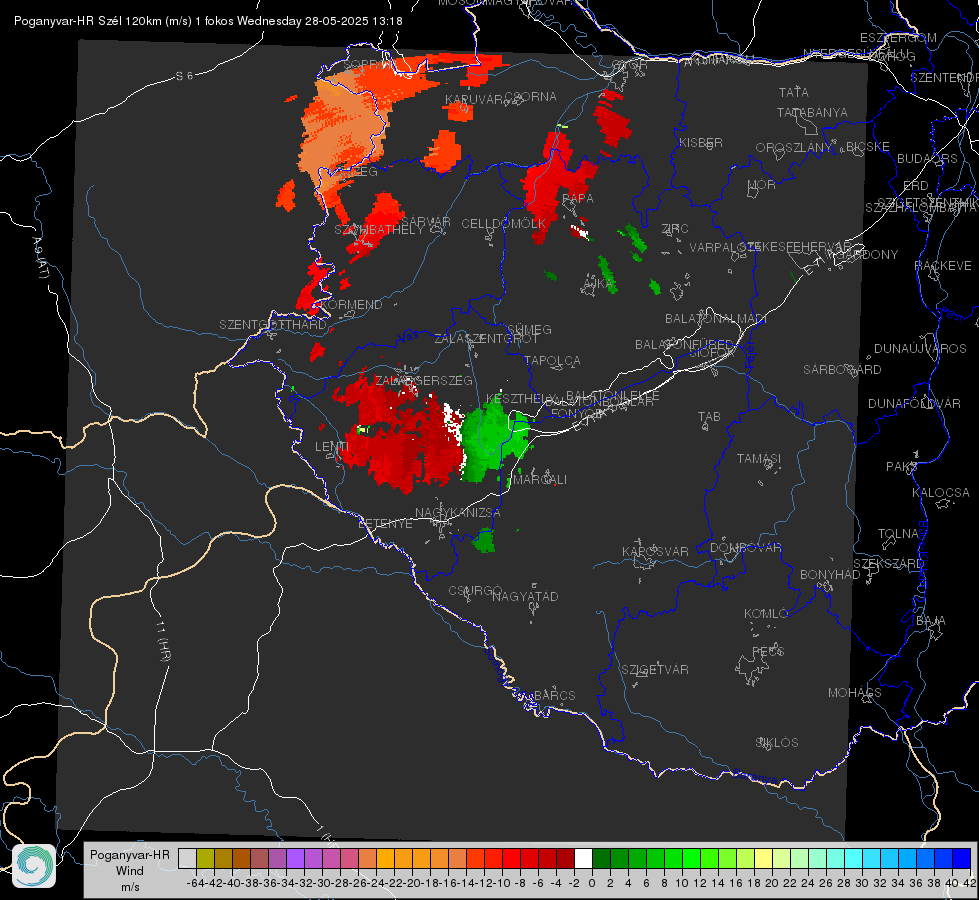This screenshot has height=900, width=979.
Task: Click the SARVAR label
Action: point(425,221)
